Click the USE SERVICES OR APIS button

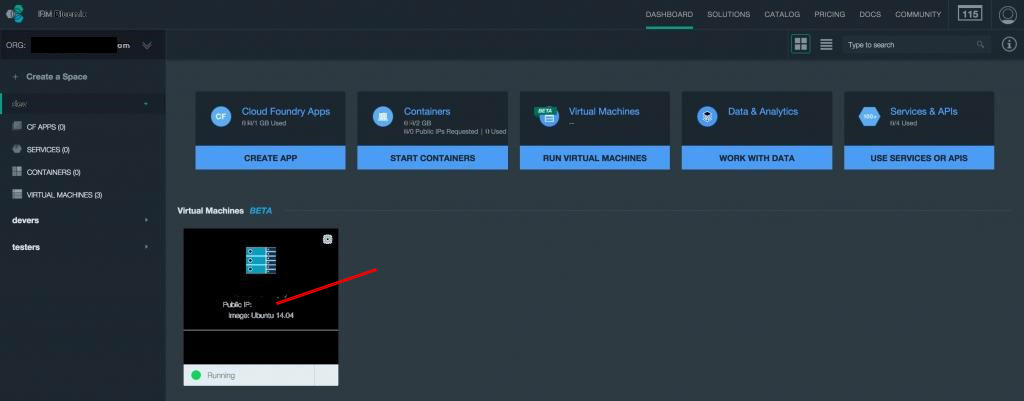919,158
